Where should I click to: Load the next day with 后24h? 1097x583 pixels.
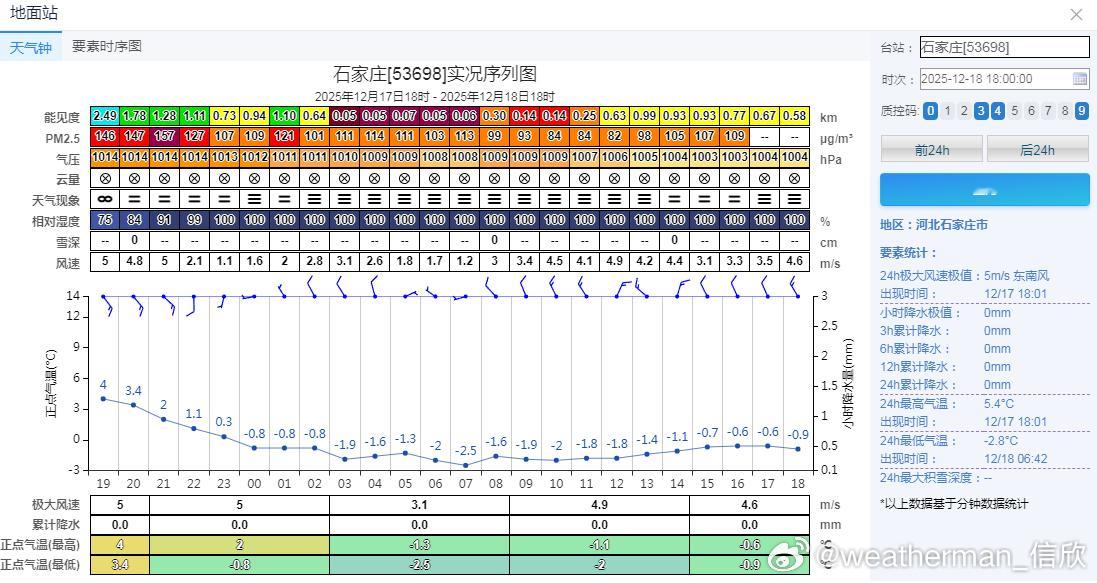[x=1038, y=150]
